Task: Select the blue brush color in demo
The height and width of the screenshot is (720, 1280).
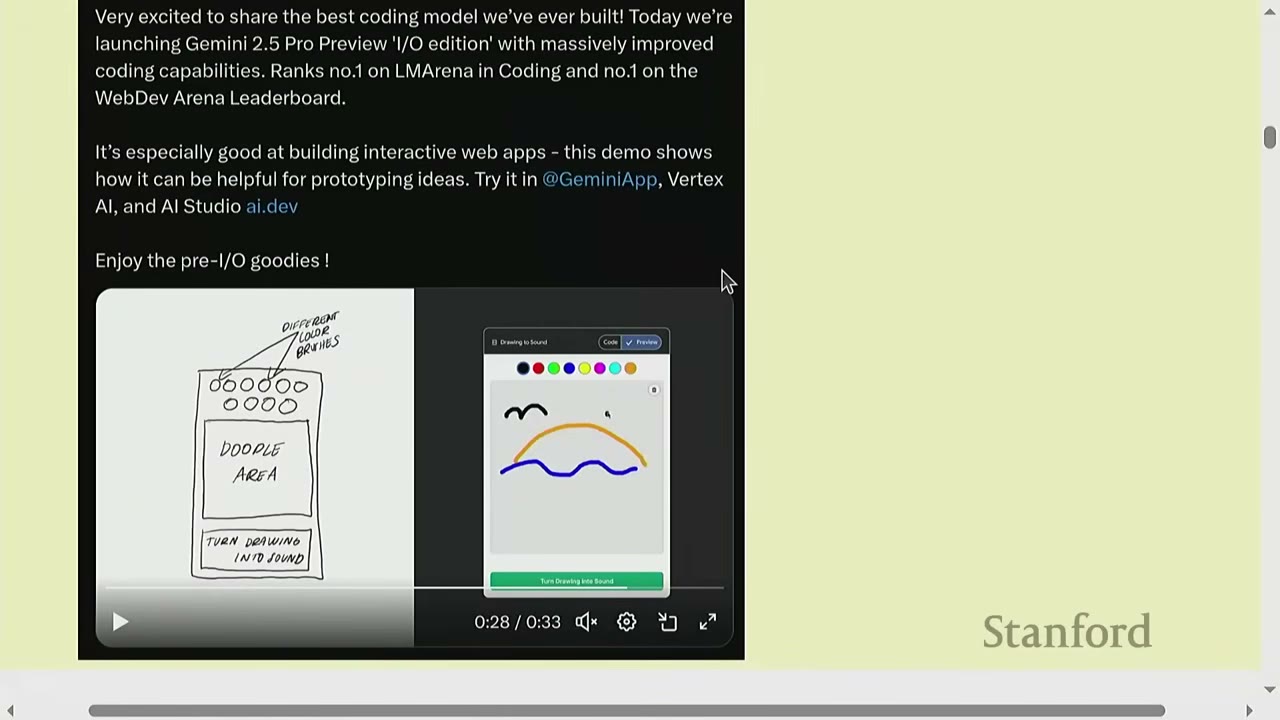Action: pos(569,368)
